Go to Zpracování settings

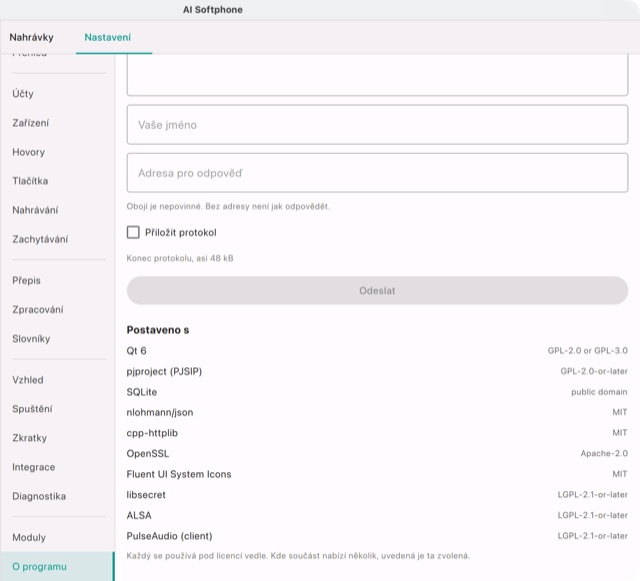point(57,309)
